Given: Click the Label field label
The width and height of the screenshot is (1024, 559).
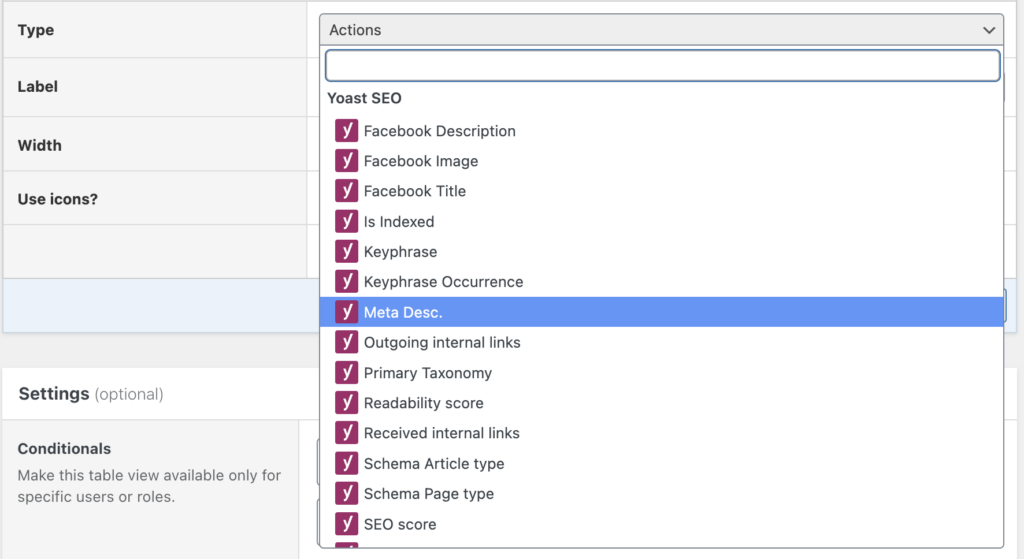Looking at the screenshot, I should point(38,86).
